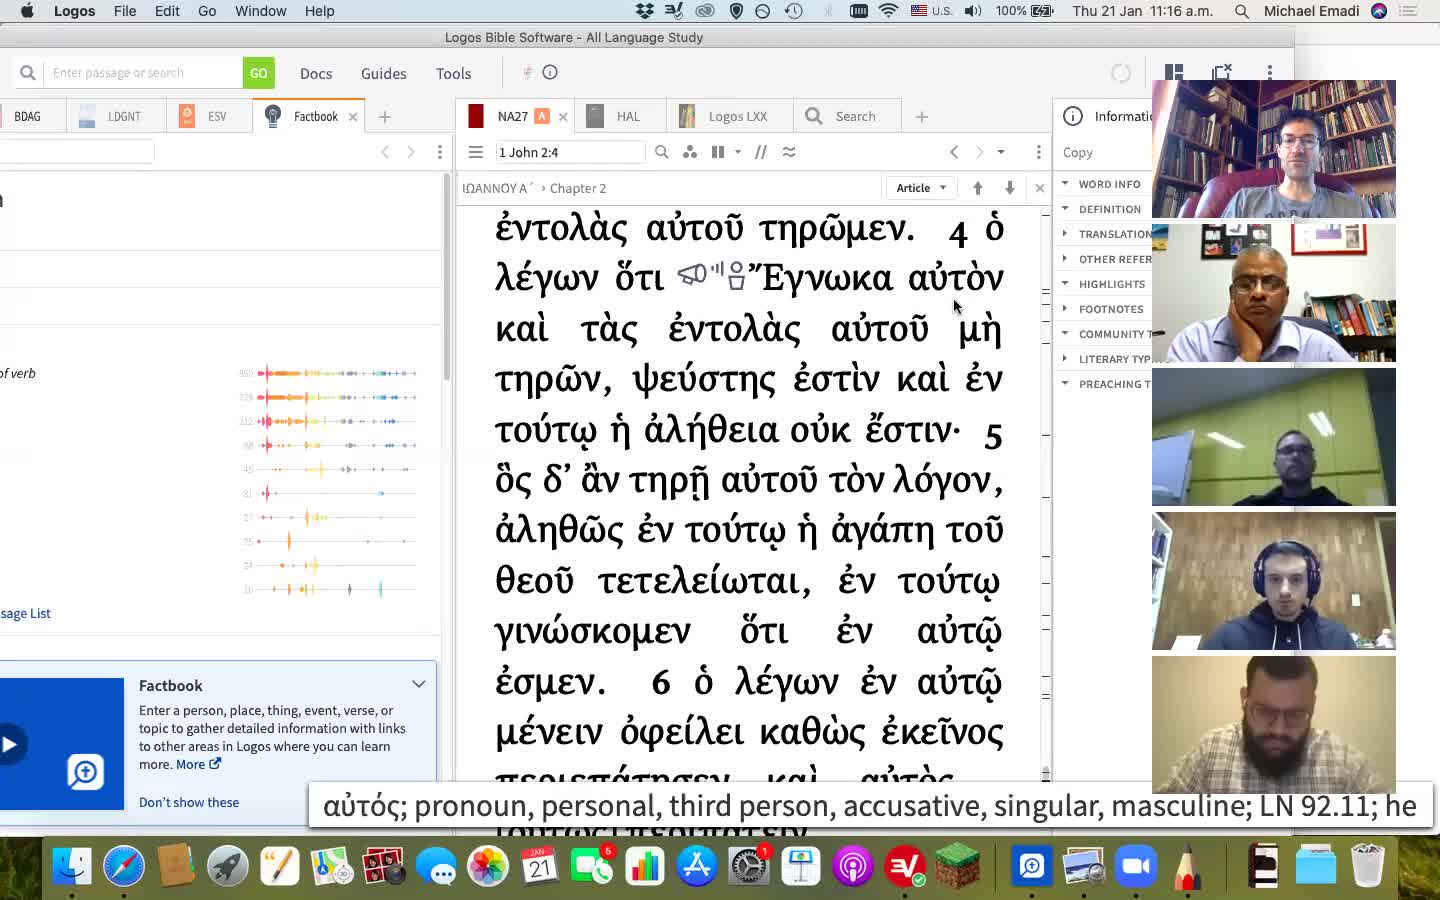Click the Greek word ψεύστης
1440x900 pixels.
(704, 380)
